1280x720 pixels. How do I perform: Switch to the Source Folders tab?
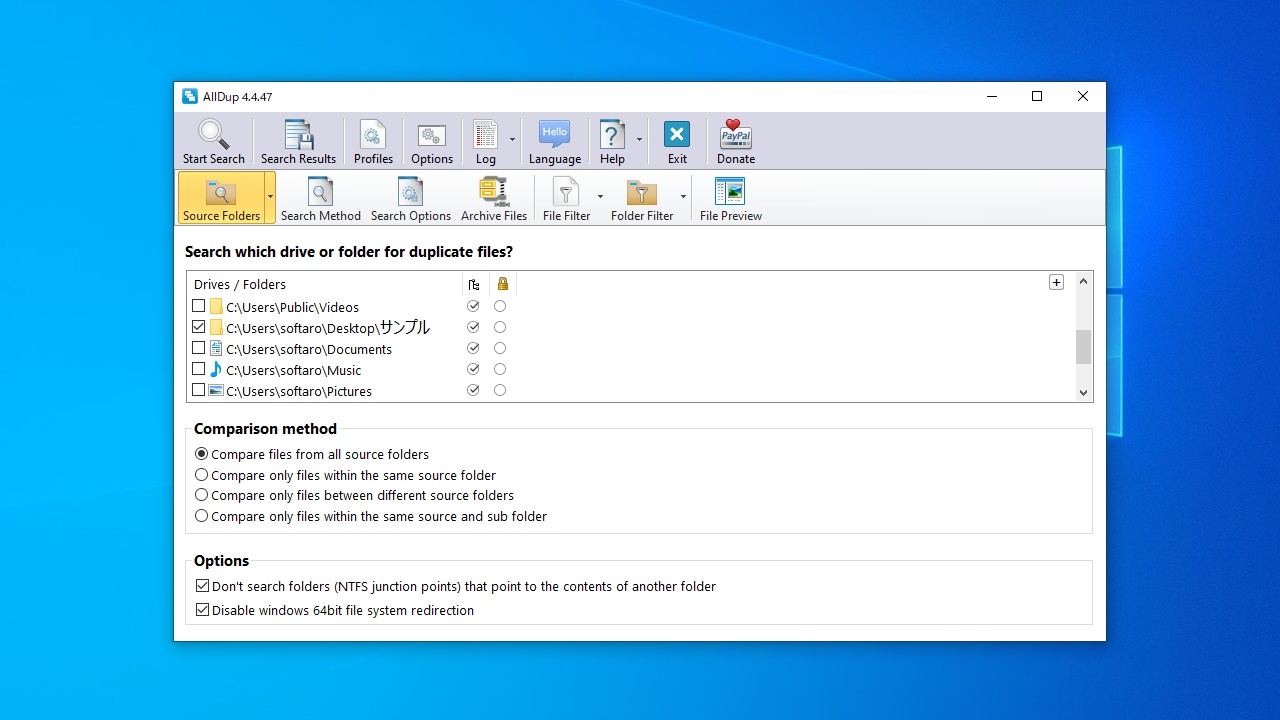tap(221, 197)
